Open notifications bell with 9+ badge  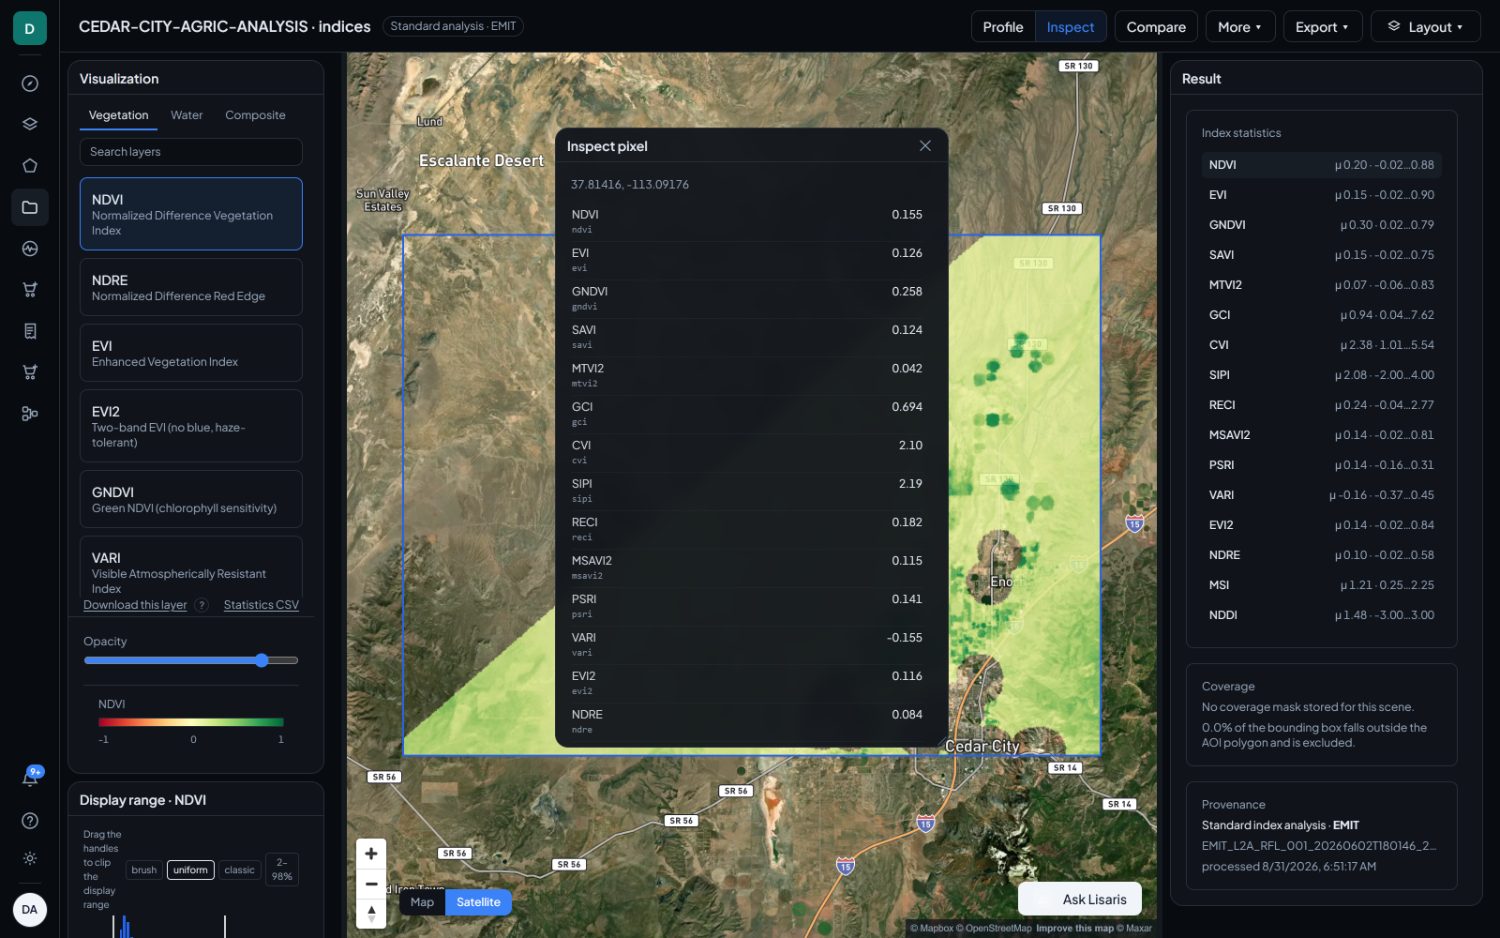point(31,777)
